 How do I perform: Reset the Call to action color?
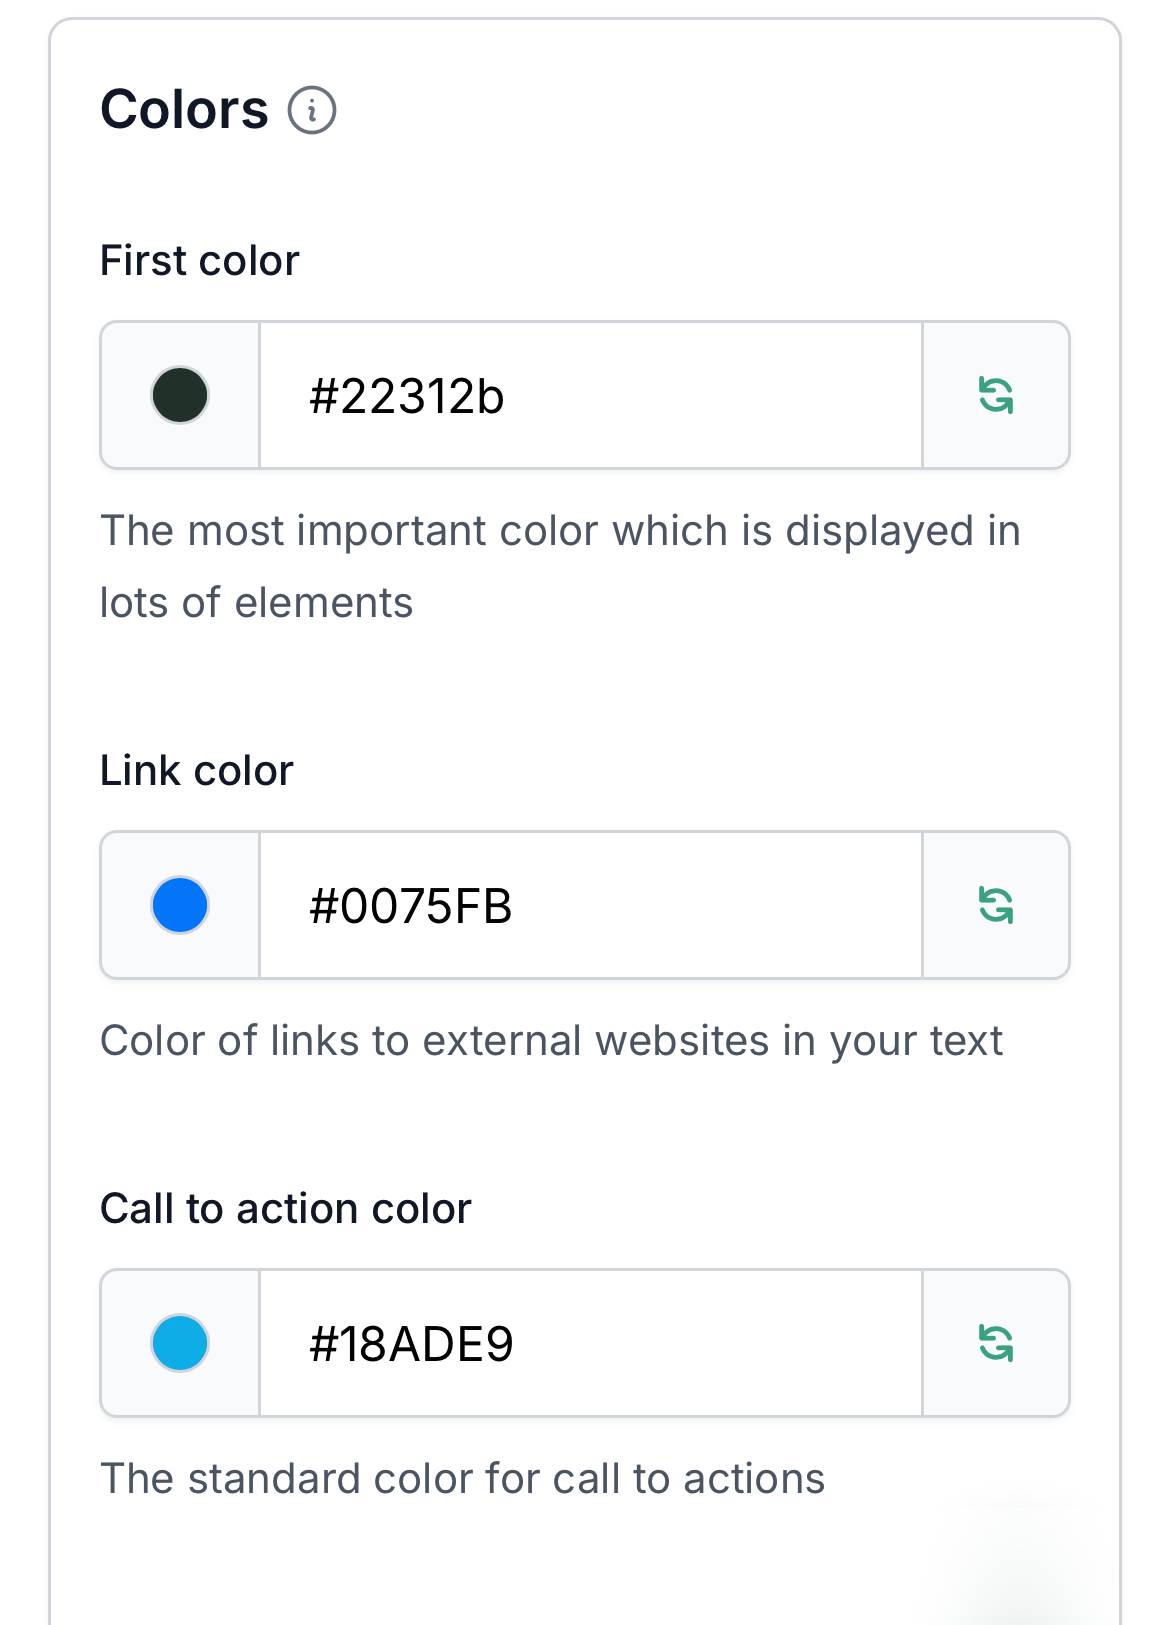996,1343
